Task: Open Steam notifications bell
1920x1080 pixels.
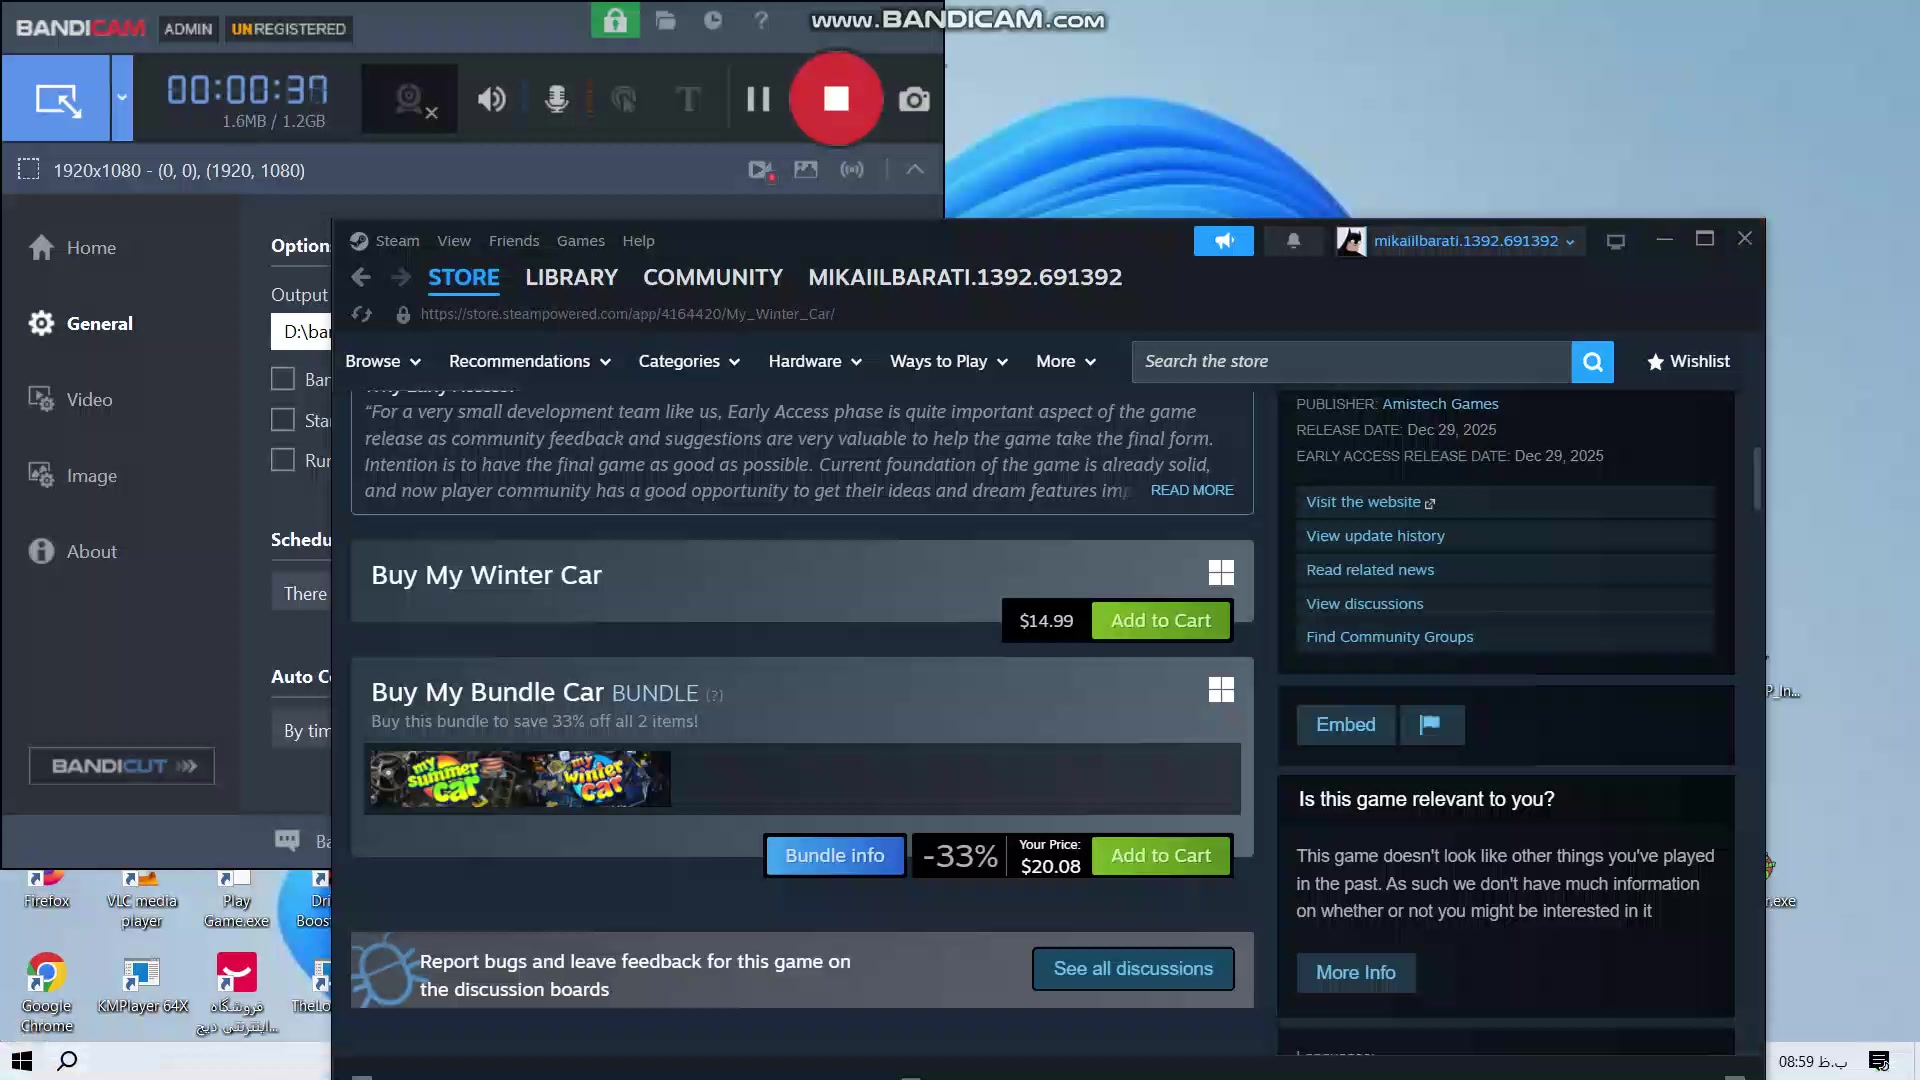Action: point(1293,241)
